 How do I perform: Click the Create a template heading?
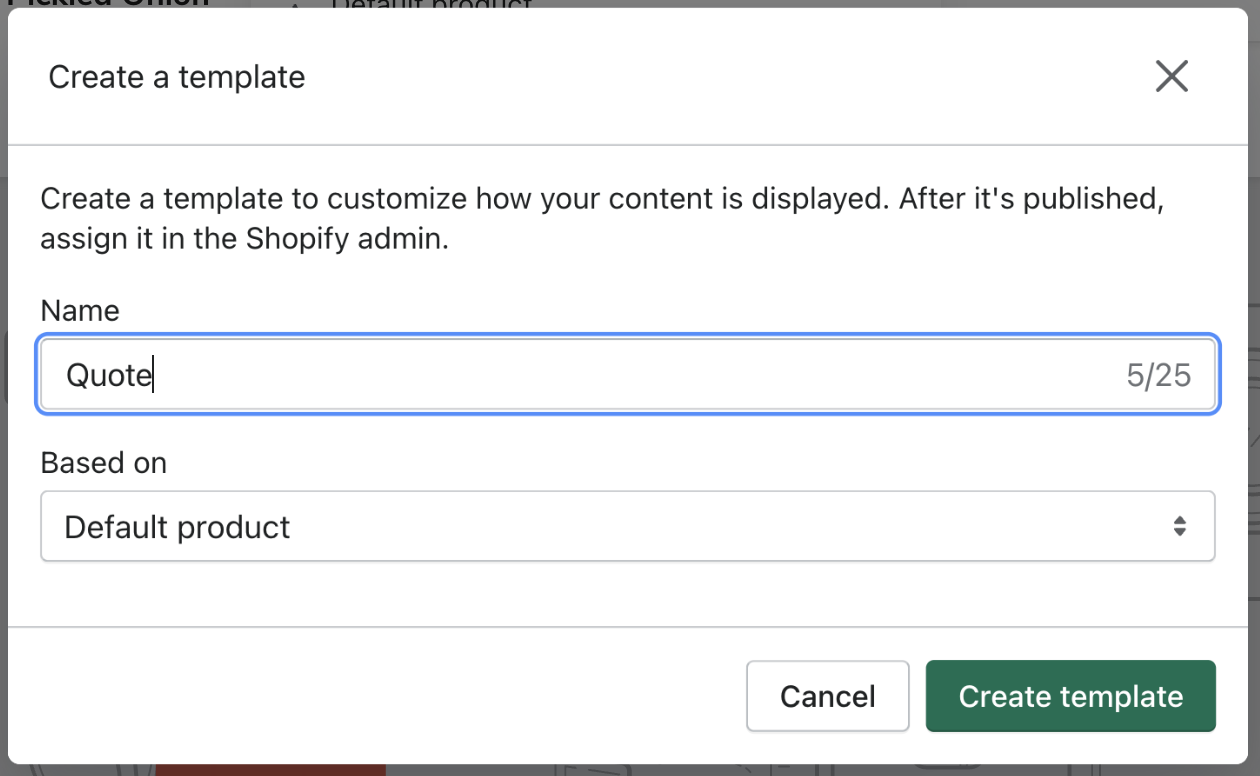tap(177, 77)
